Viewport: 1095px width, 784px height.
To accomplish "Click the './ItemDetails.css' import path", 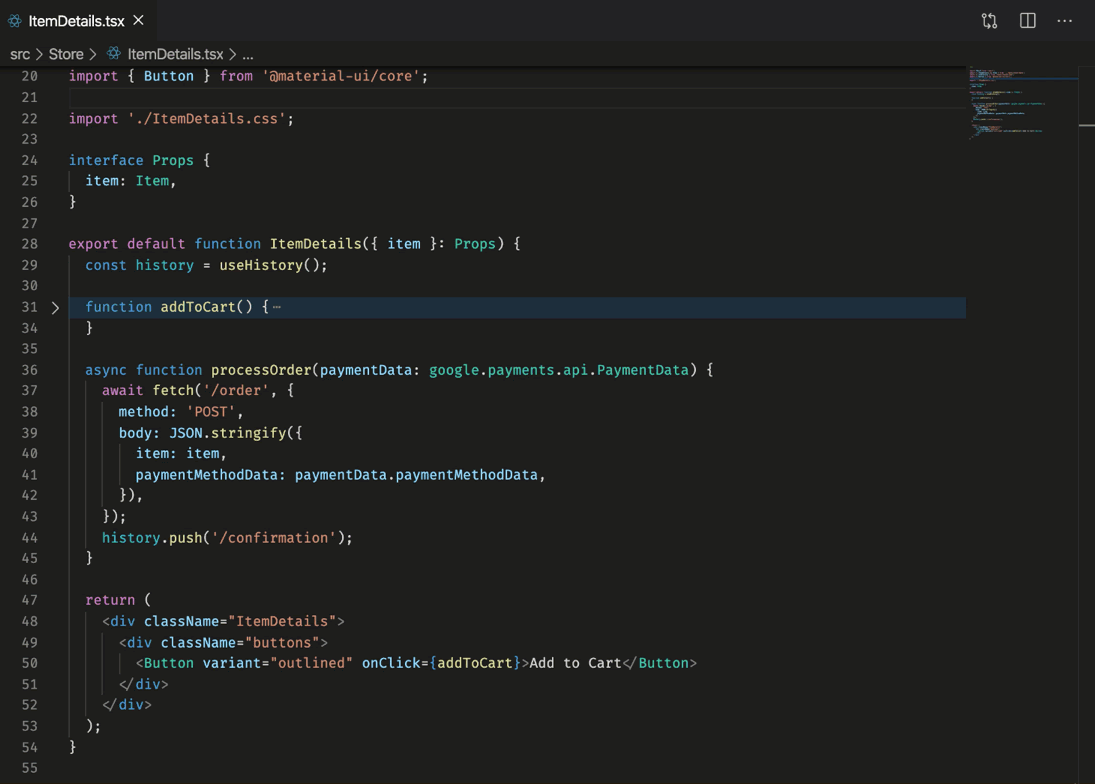I will point(210,118).
